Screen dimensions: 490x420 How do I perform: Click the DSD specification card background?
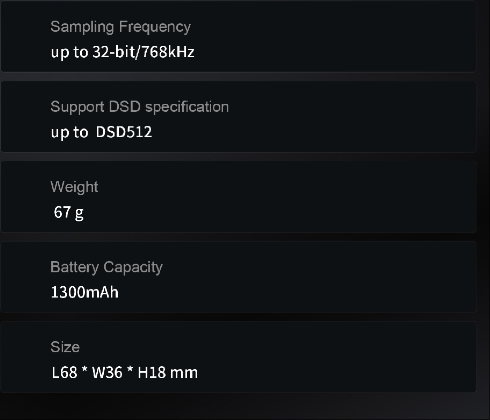(x=238, y=117)
